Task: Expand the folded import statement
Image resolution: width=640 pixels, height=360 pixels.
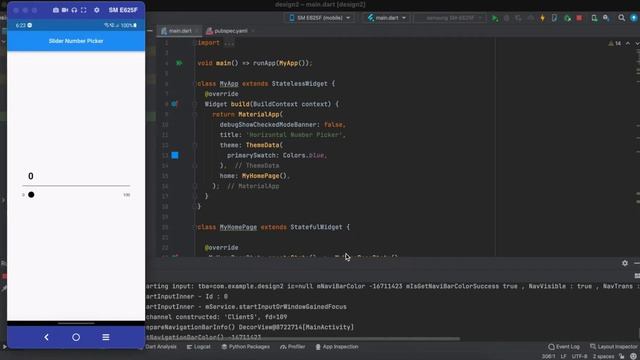Action: tap(229, 43)
